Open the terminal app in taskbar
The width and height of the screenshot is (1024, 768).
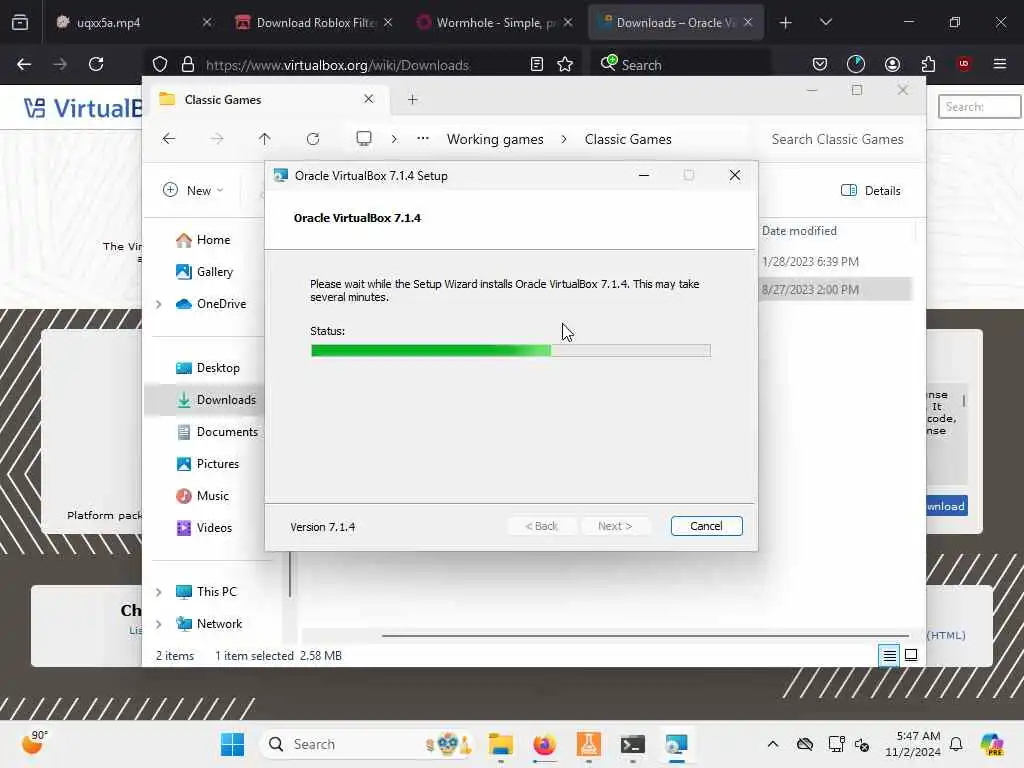pos(632,744)
